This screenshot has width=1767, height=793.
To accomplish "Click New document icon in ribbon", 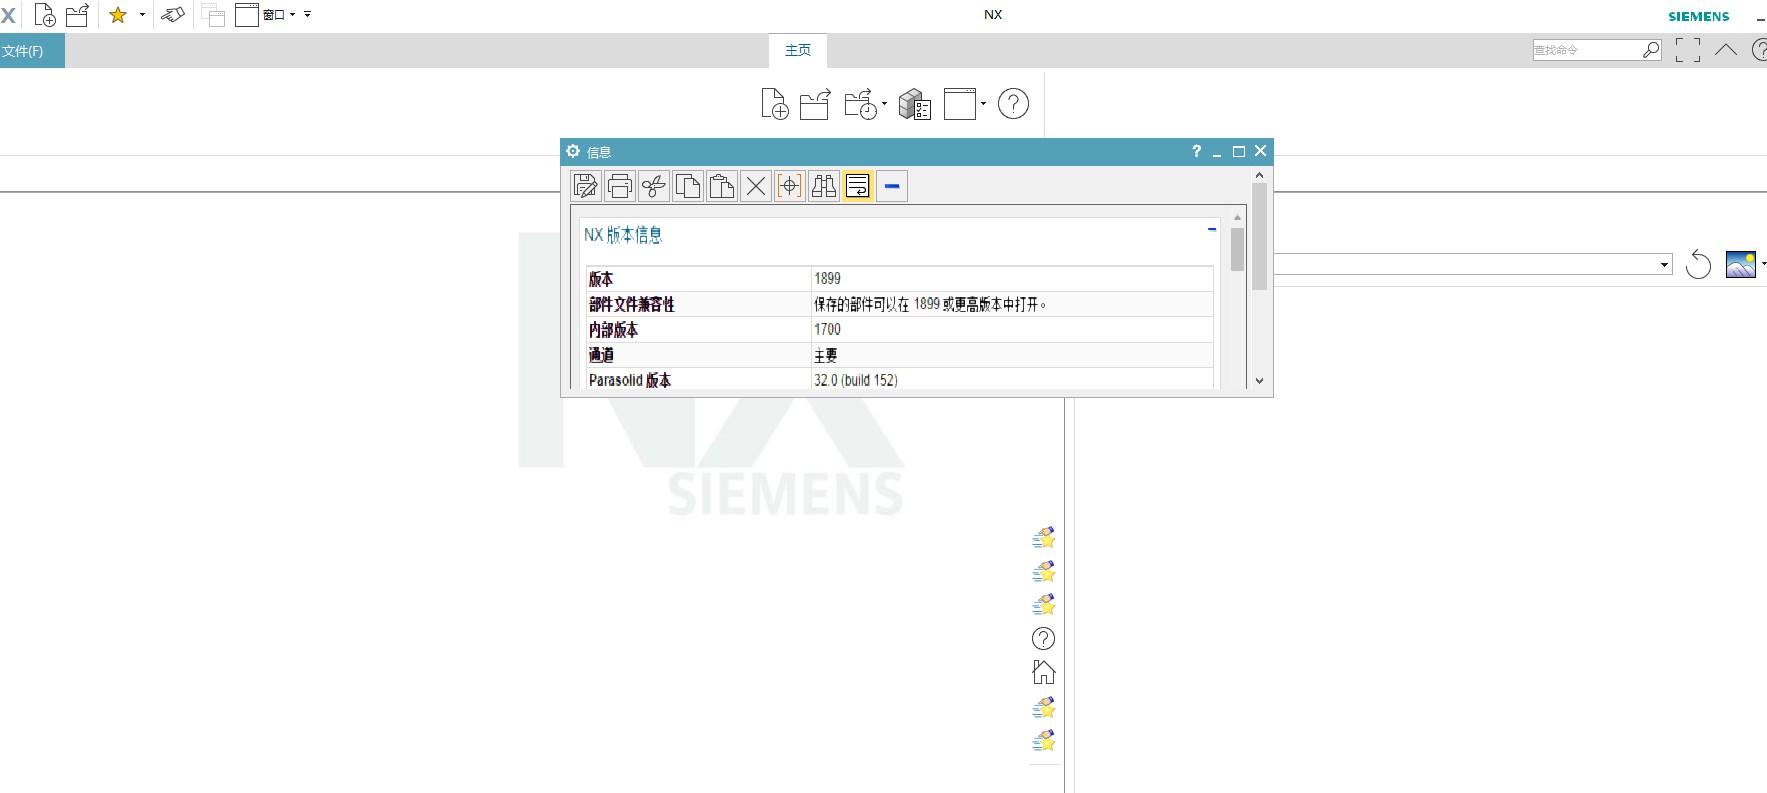I will [775, 104].
